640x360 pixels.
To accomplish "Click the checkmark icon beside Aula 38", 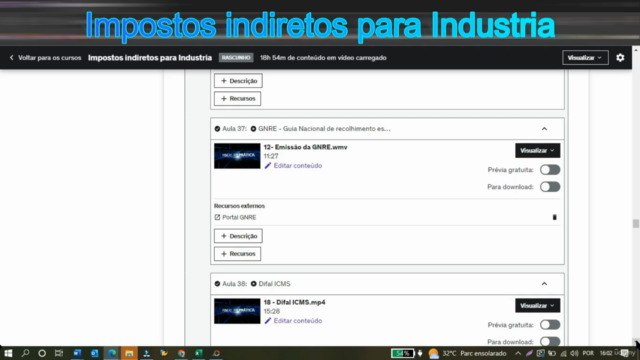I will pos(217,284).
